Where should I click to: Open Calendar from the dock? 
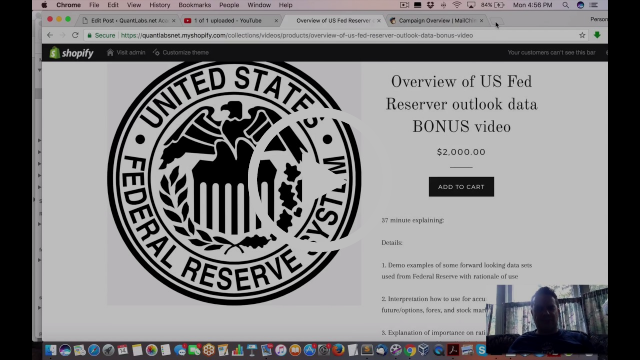coord(122,350)
